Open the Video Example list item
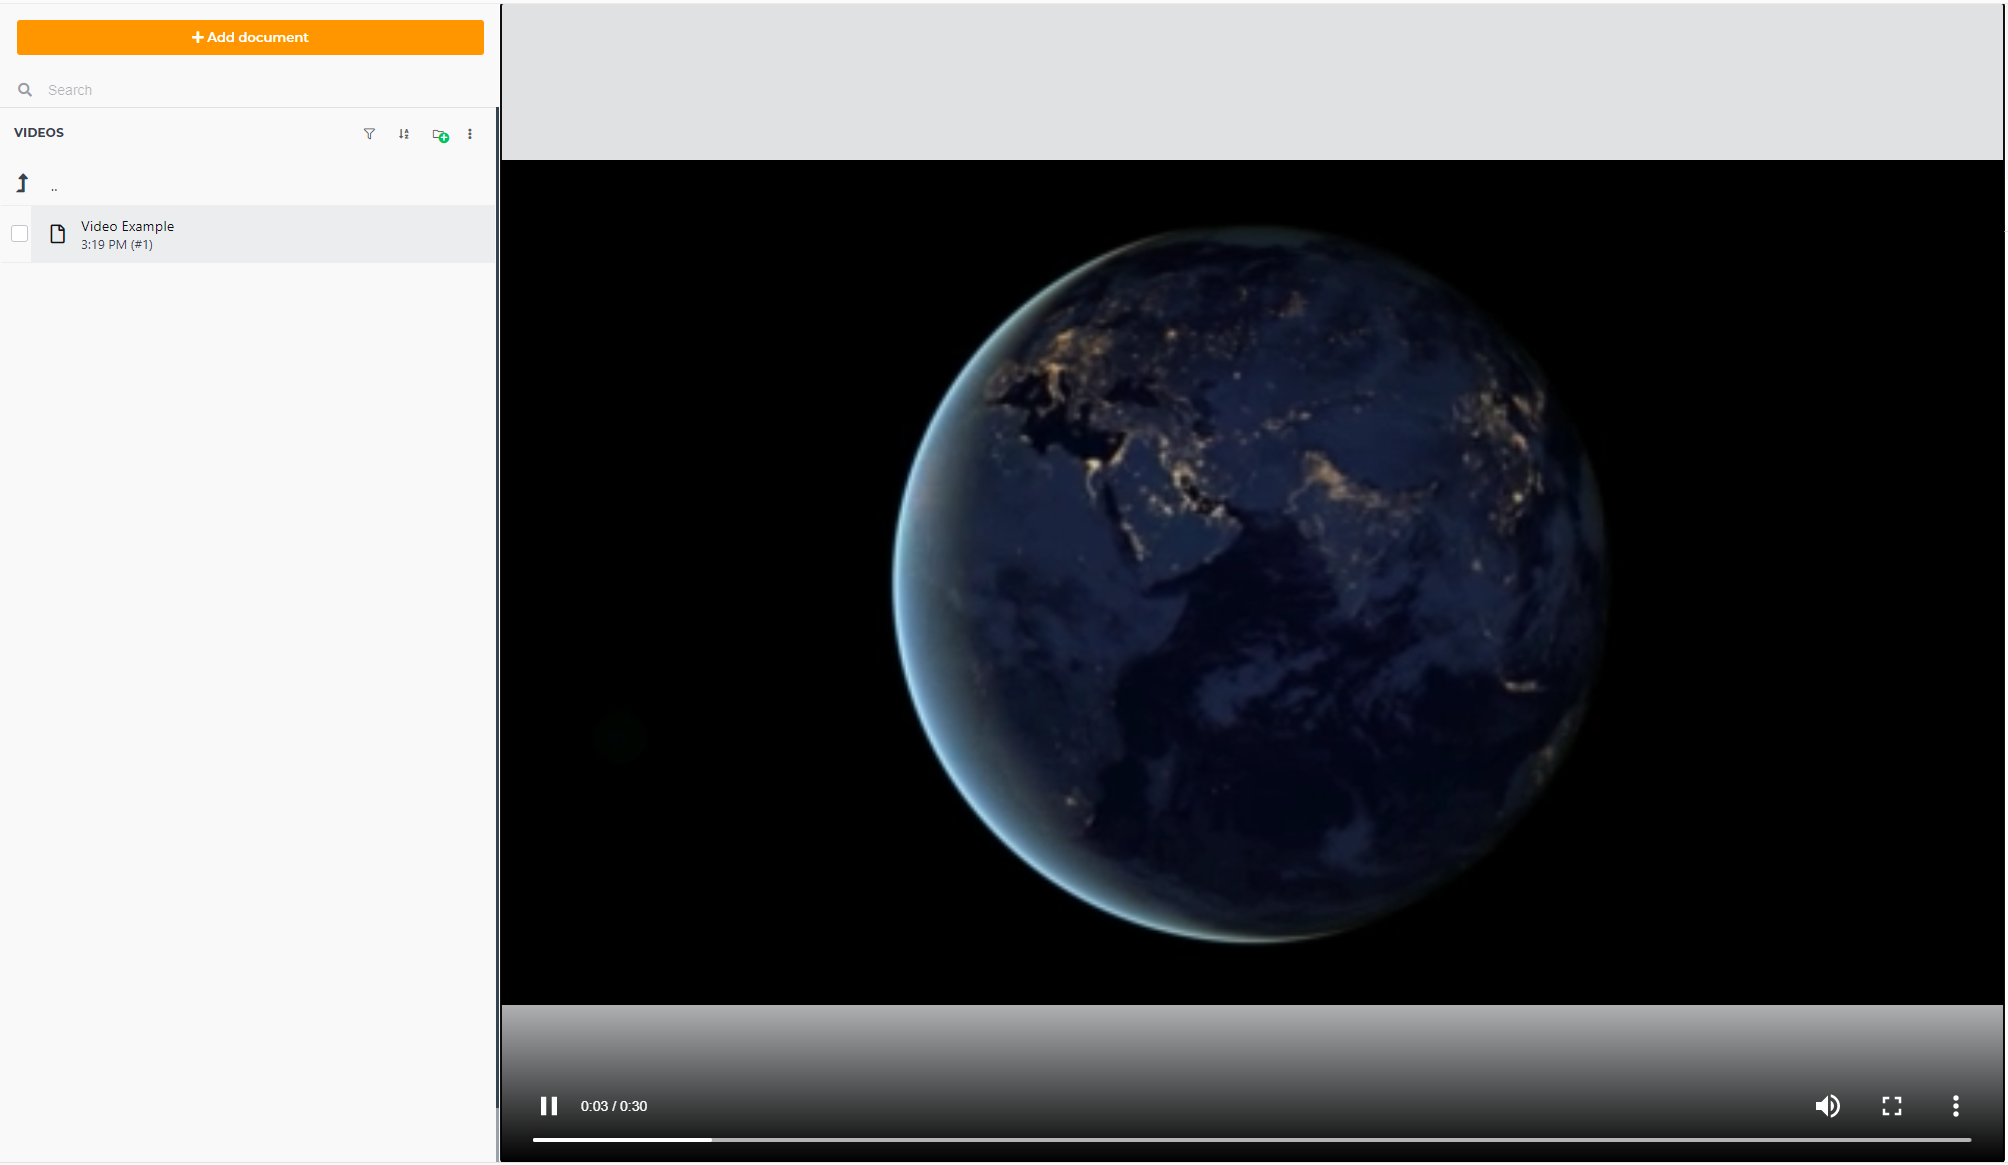Image resolution: width=2008 pixels, height=1165 pixels. (263, 234)
